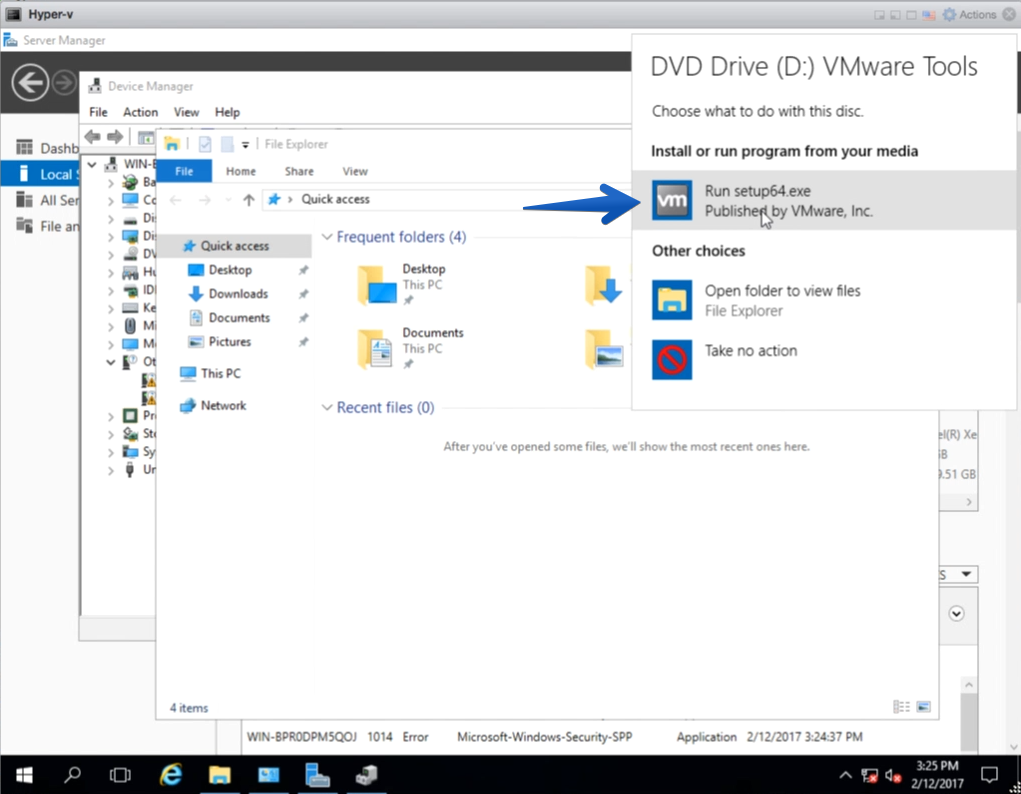The height and width of the screenshot is (794, 1021).
Task: Click Server Manager back arrow button
Action: coord(30,83)
